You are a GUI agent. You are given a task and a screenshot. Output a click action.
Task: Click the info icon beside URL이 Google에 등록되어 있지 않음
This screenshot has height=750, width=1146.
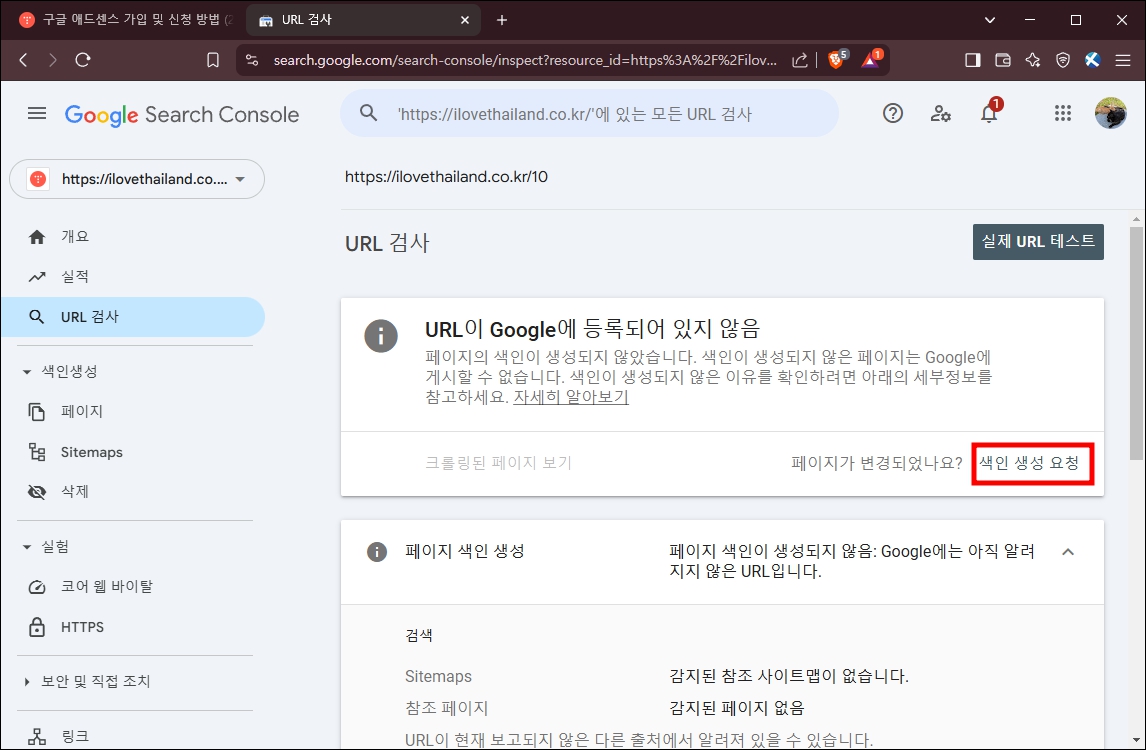tap(381, 336)
